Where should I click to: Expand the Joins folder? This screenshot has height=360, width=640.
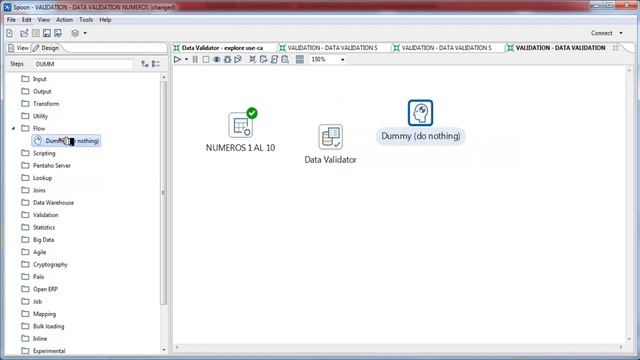[x=34, y=190]
